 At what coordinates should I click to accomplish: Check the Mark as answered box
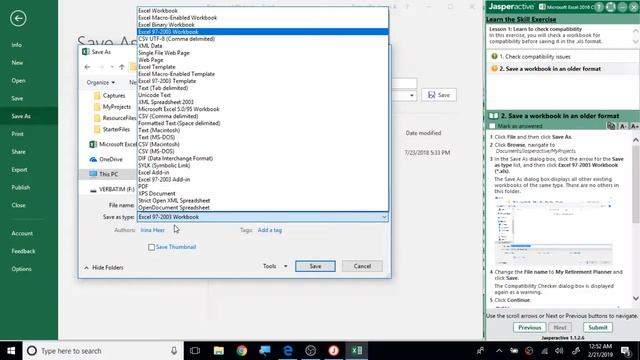[x=492, y=126]
